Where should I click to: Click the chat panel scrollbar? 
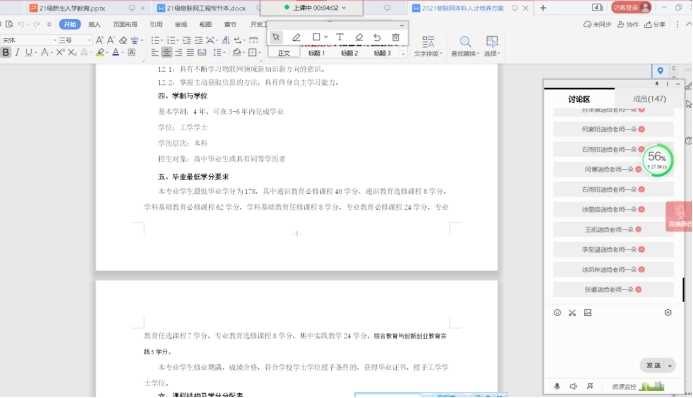point(683,289)
